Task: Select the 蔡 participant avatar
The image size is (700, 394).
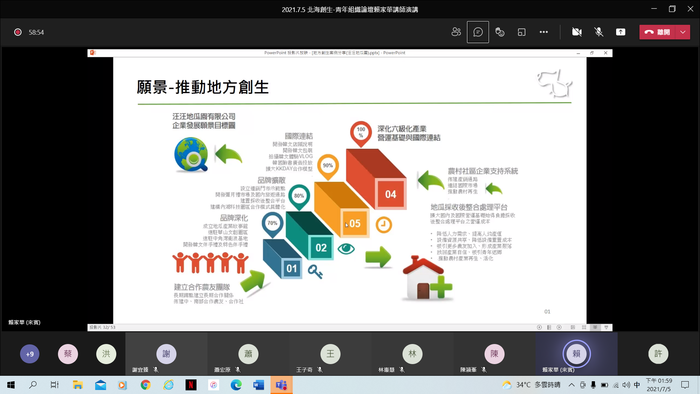Action: click(x=68, y=354)
